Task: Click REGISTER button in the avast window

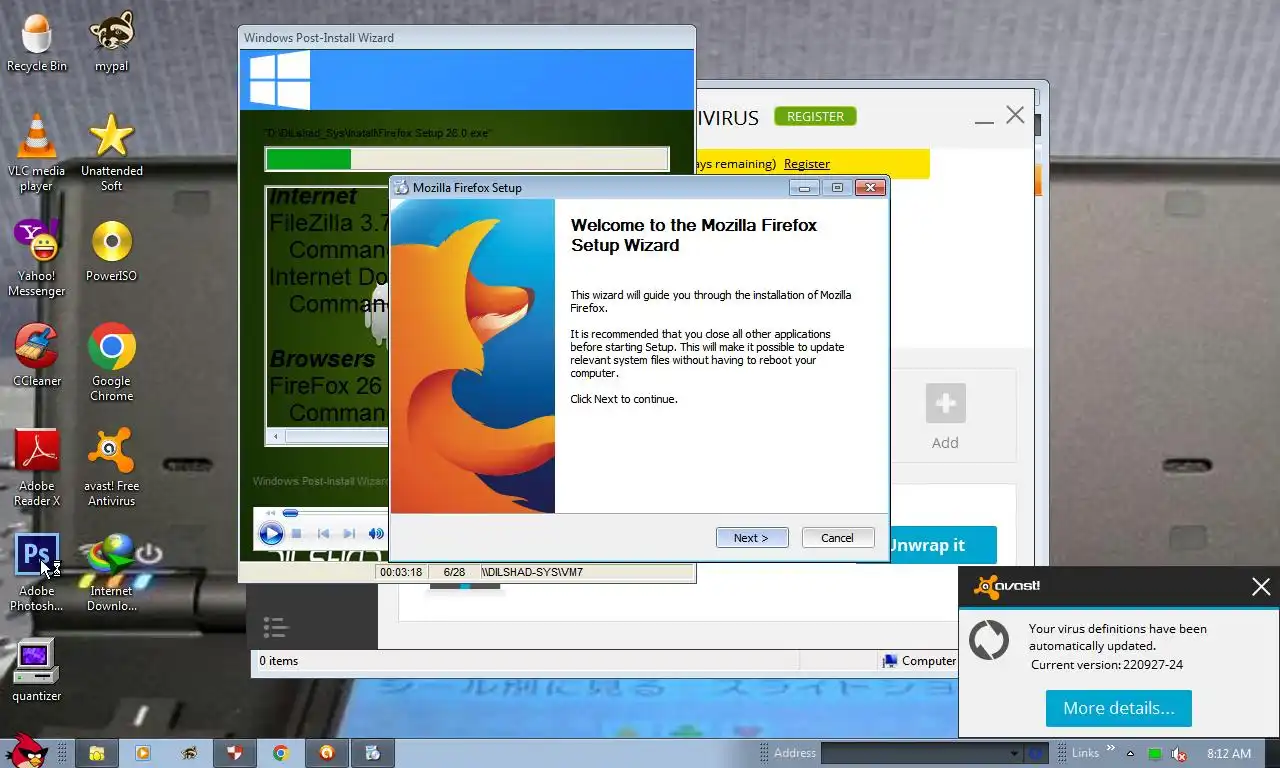Action: pos(815,116)
